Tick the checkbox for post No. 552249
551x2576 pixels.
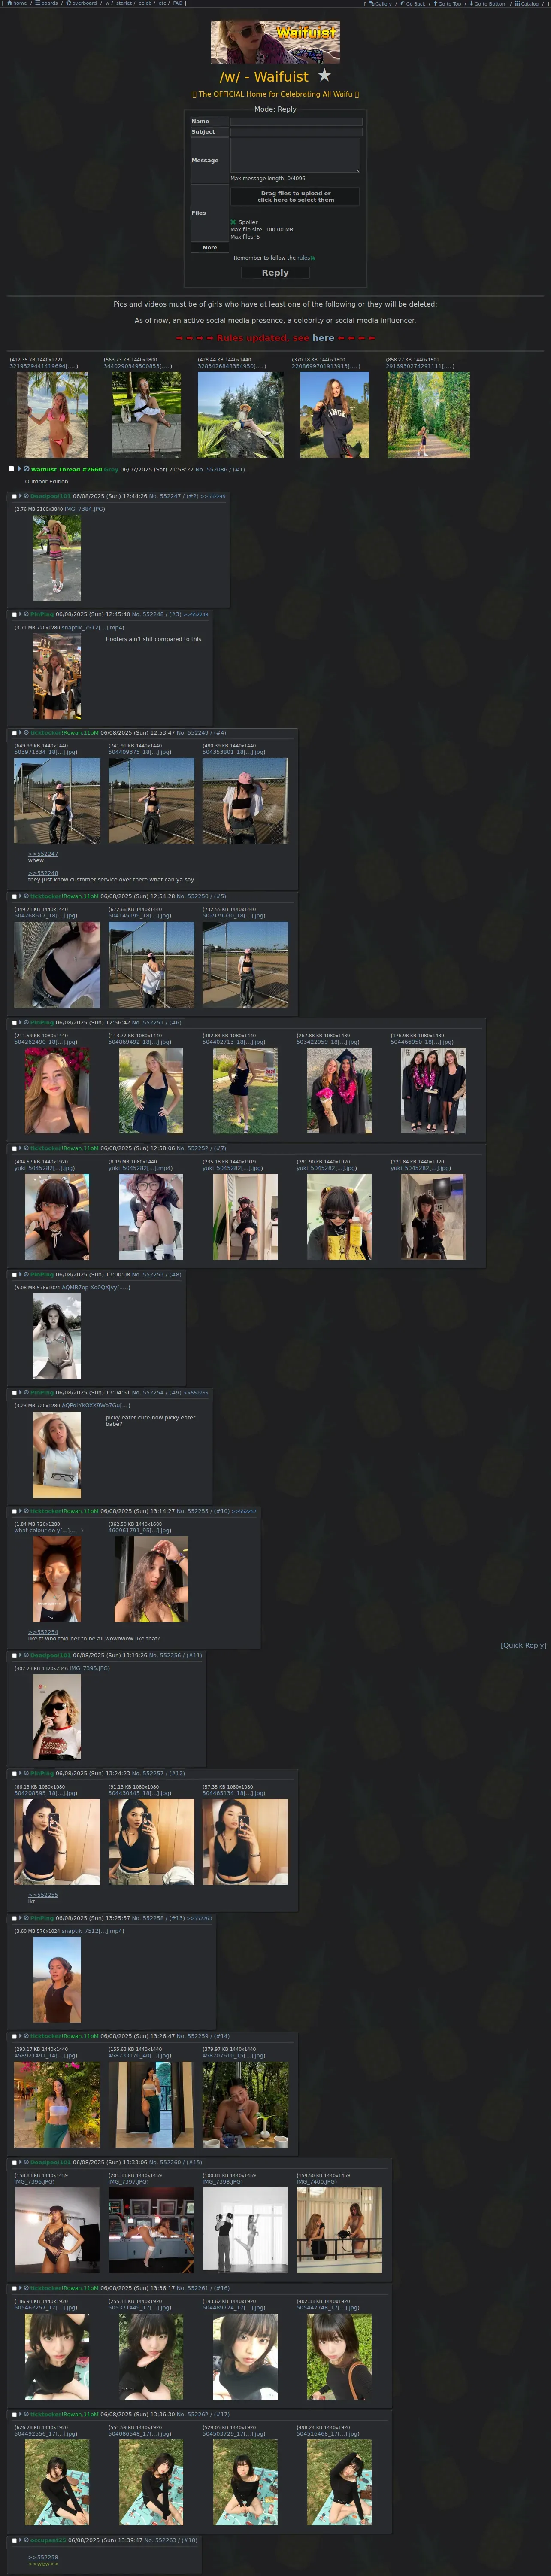click(14, 733)
